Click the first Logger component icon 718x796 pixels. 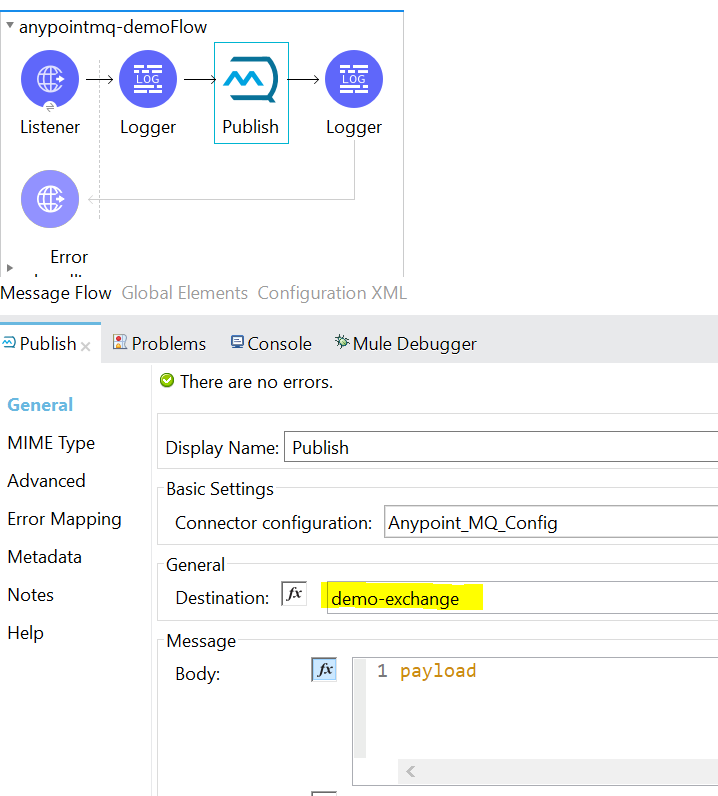148,79
